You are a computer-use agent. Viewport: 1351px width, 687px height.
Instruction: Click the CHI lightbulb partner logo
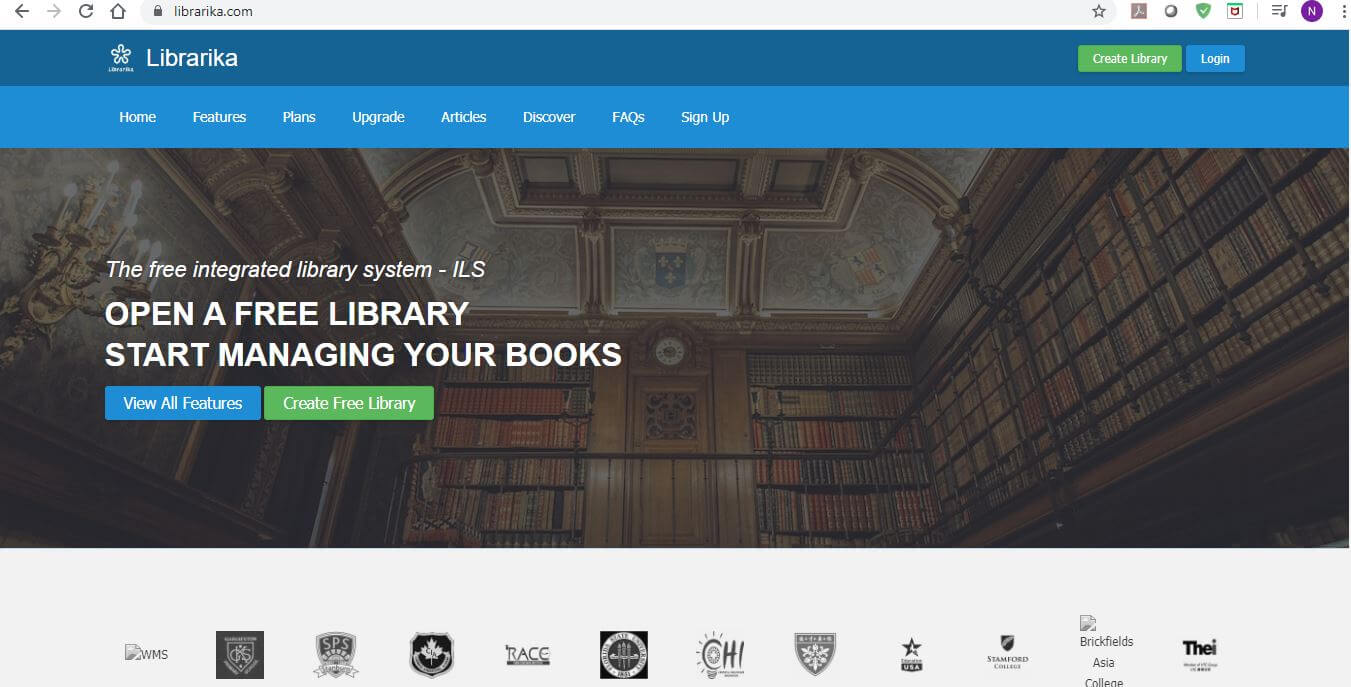click(720, 655)
